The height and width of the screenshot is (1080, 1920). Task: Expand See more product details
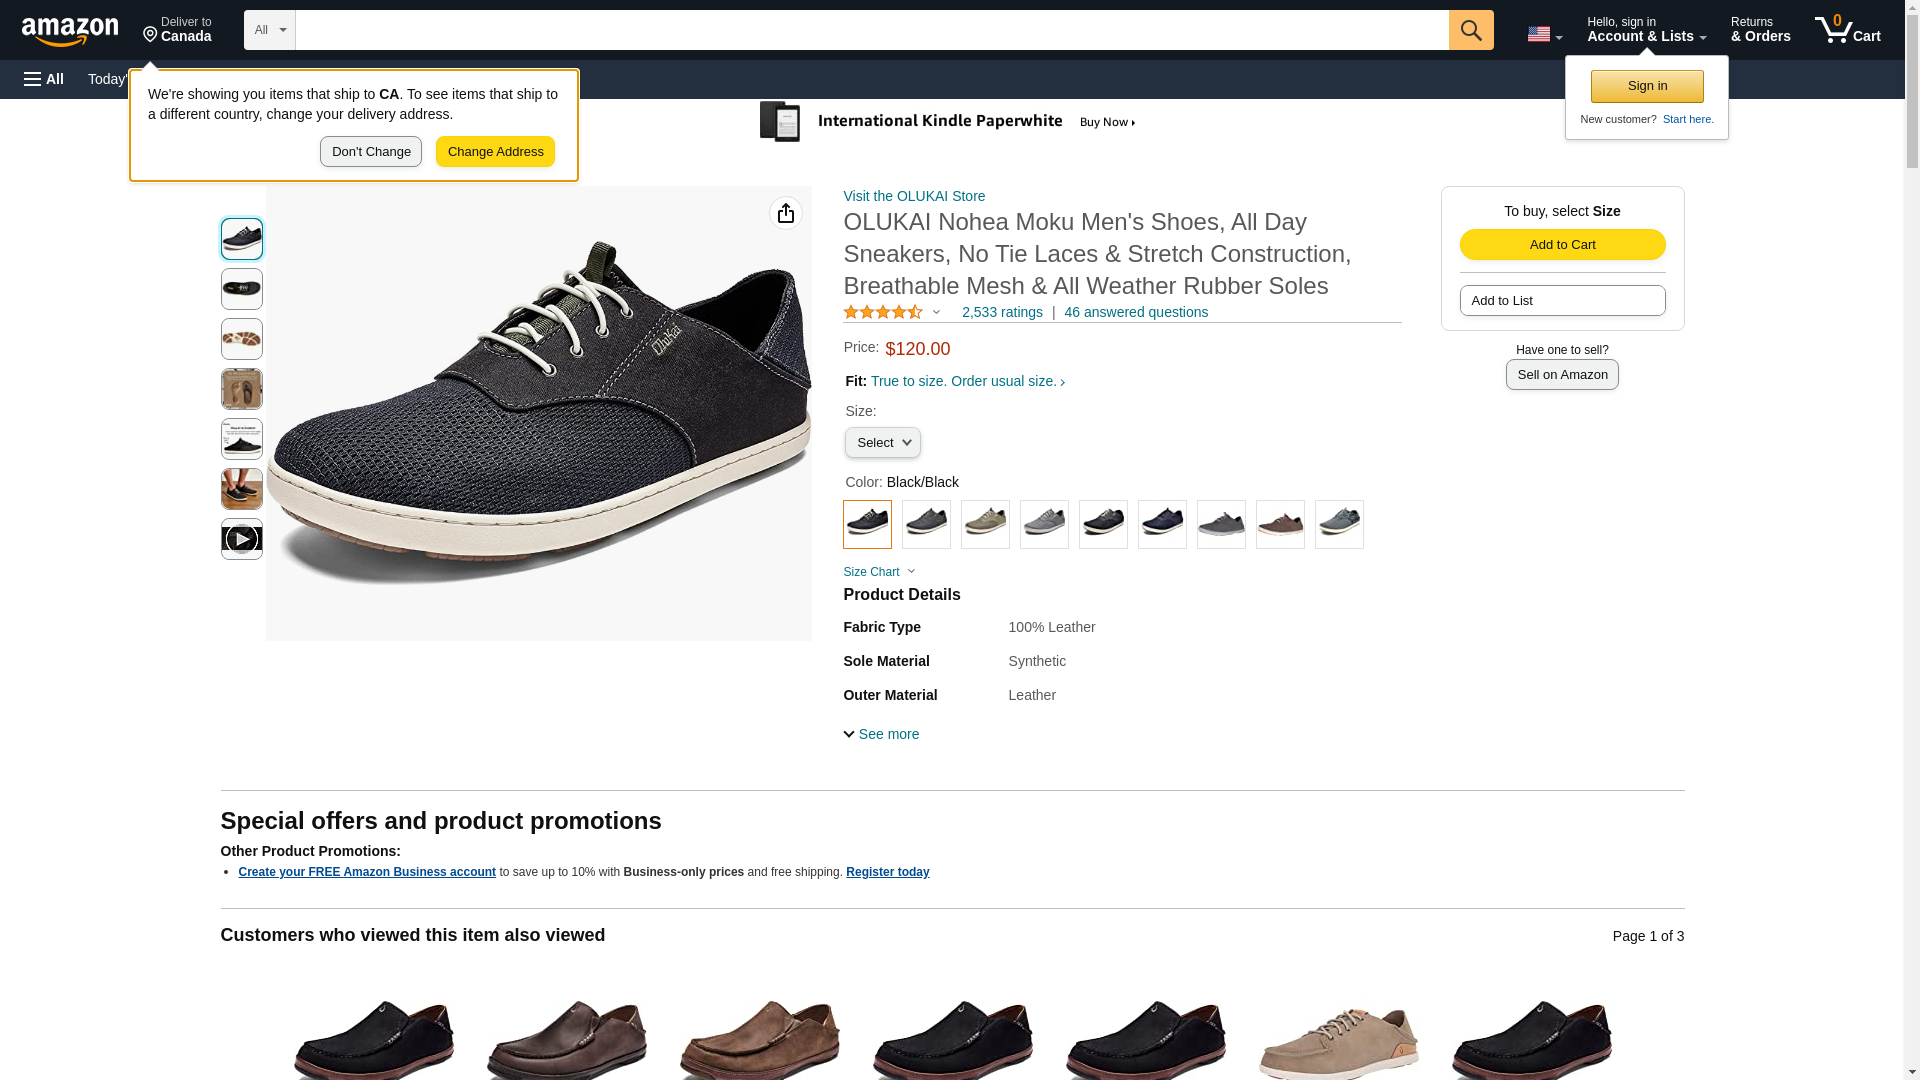pyautogui.click(x=881, y=734)
